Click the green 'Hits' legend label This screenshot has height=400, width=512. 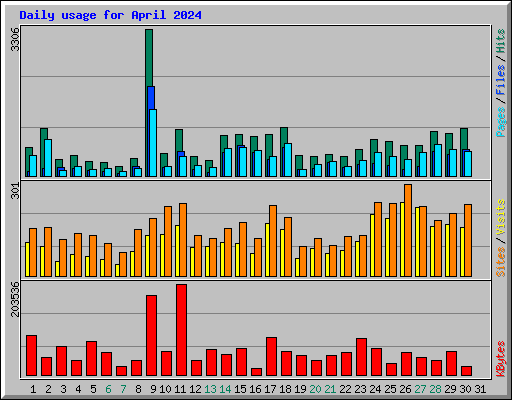pos(501,41)
